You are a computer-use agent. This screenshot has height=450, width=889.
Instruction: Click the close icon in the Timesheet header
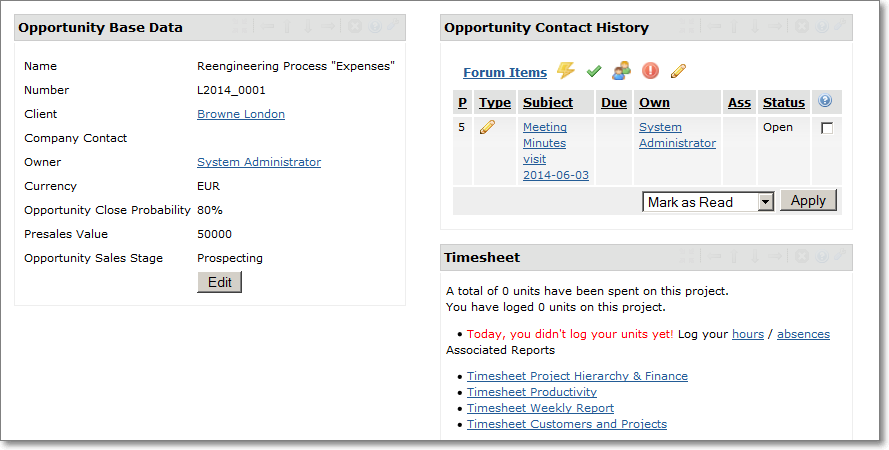click(801, 257)
